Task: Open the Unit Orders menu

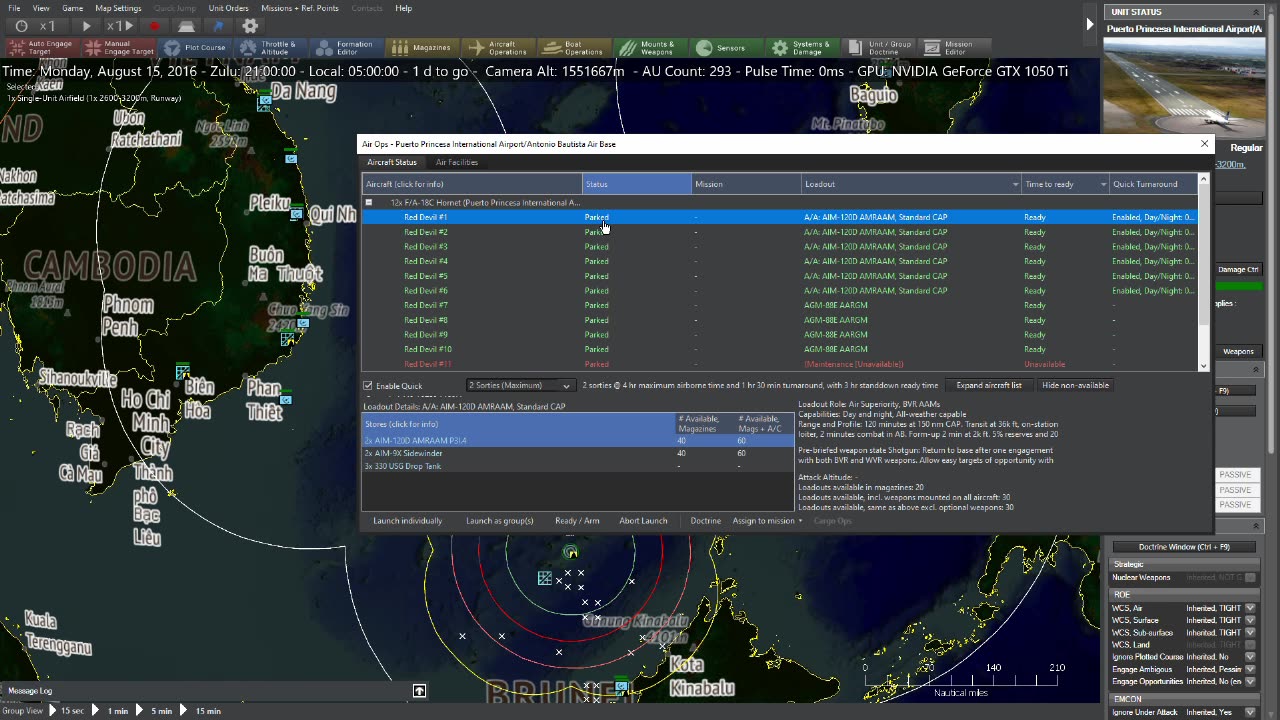Action: [x=228, y=8]
